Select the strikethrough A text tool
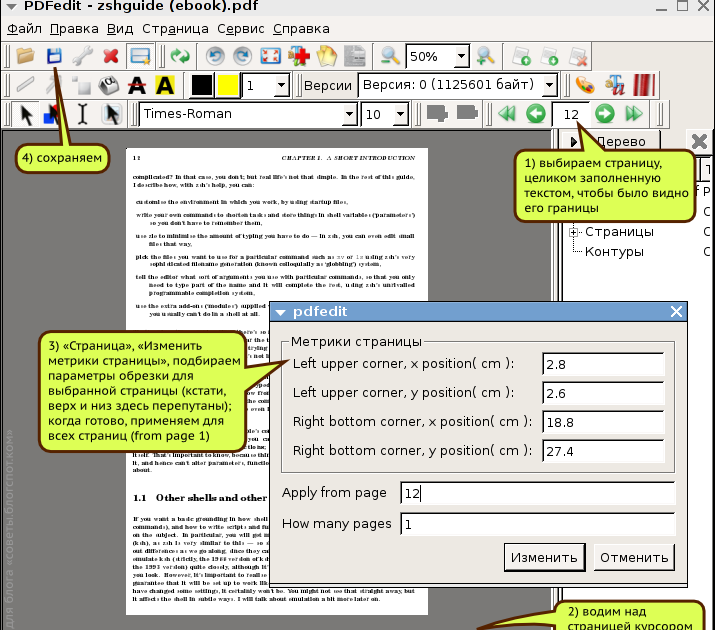Viewport: 715px width, 630px height. 137,85
